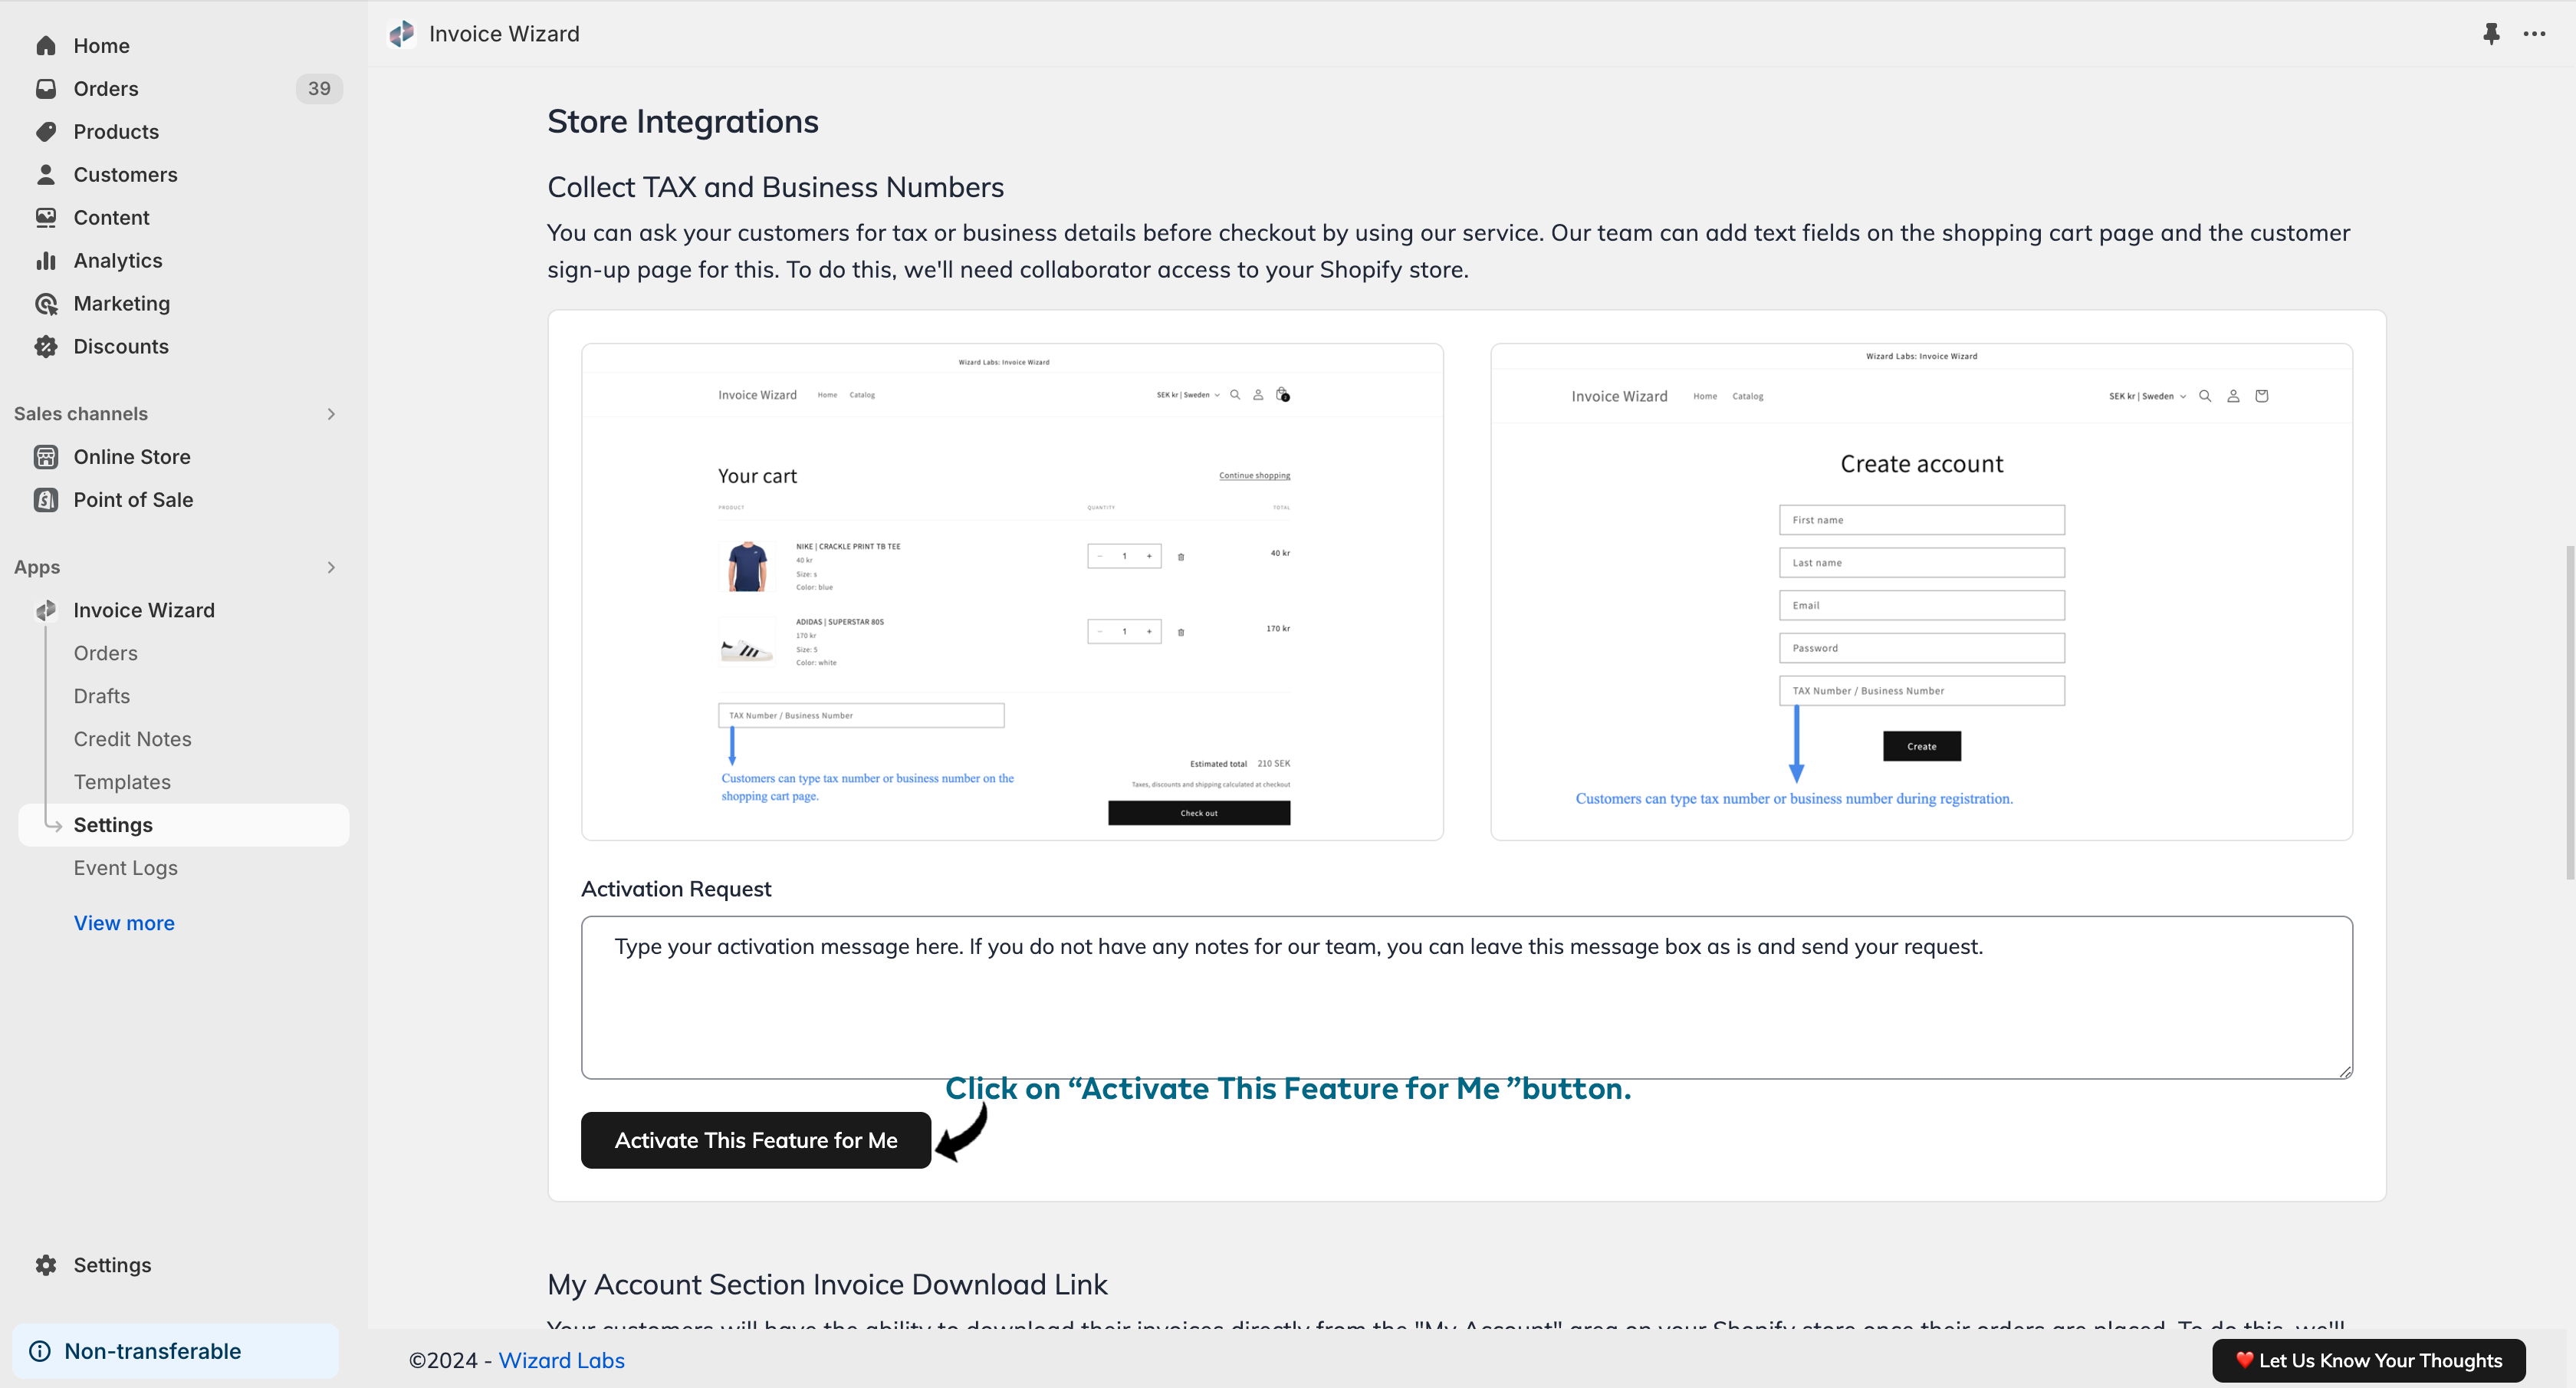2576x1388 pixels.
Task: Open Invoice Wizard Orders submenu item
Action: (106, 653)
